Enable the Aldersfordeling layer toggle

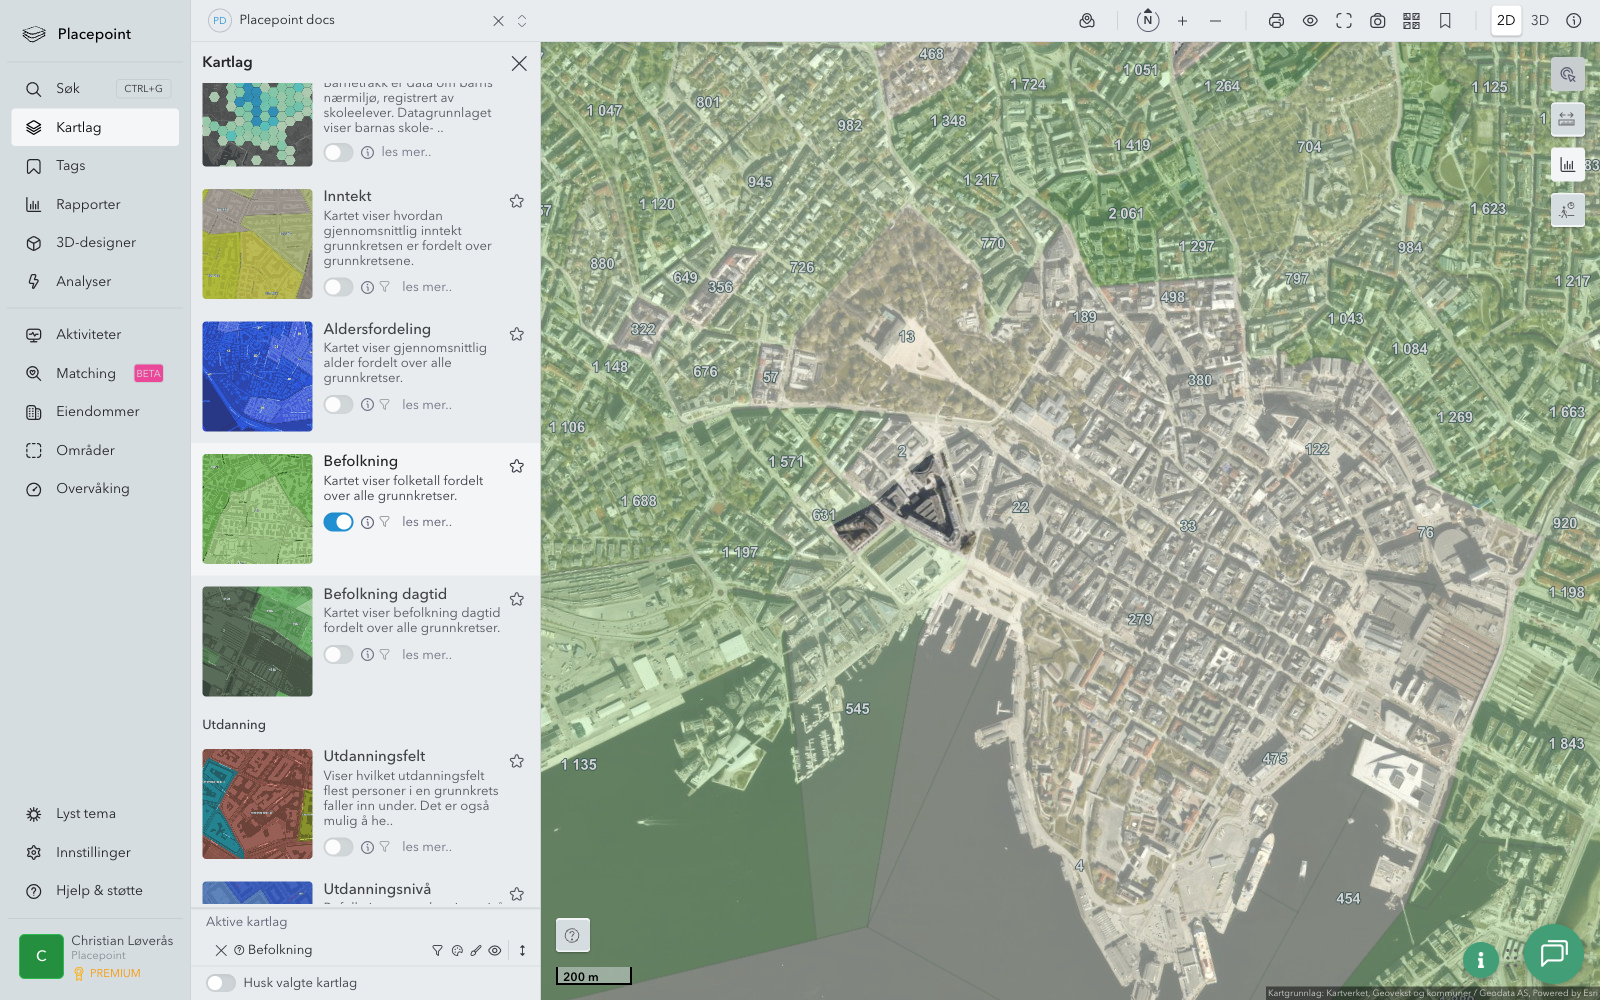(x=338, y=405)
